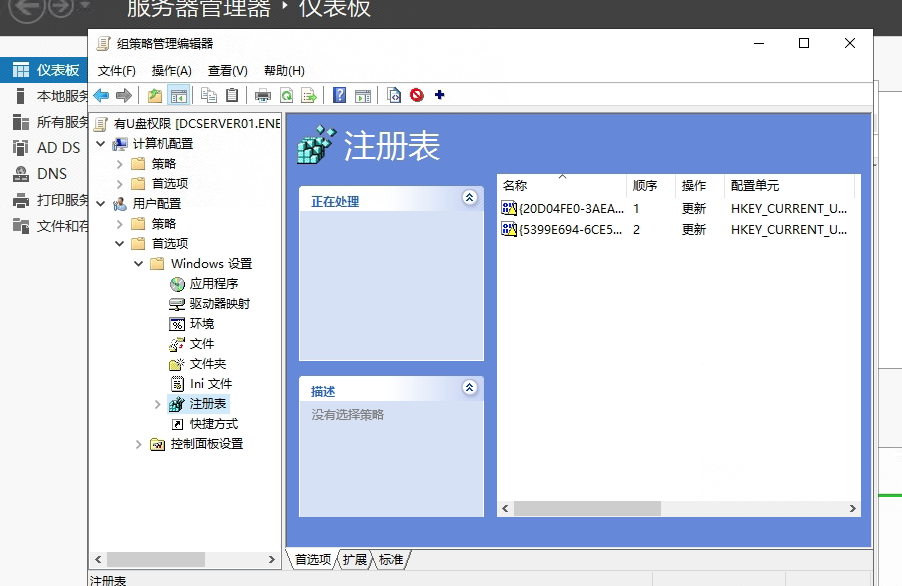
Task: Click the Paste clipboard toolbar icon
Action: click(x=232, y=95)
